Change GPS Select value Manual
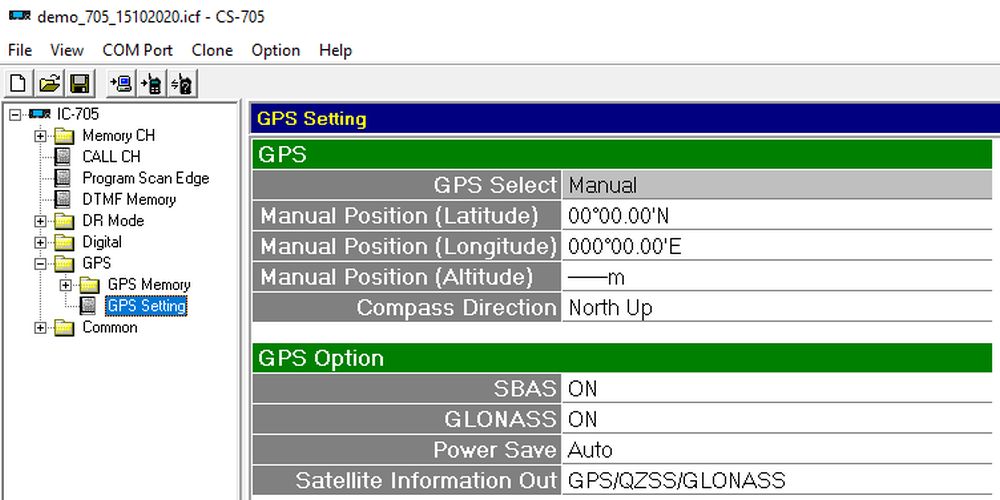 coord(777,185)
